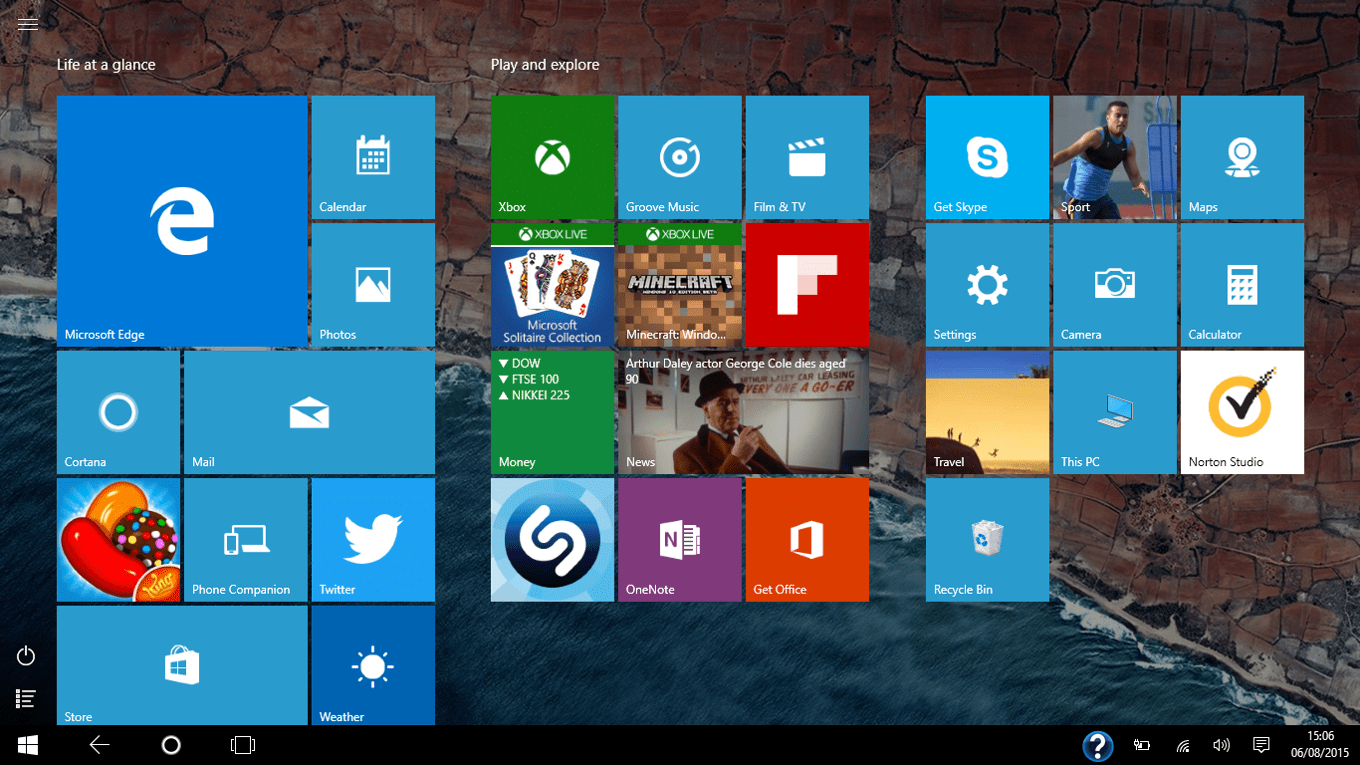Open the Microsoft Edge tile
Screen dimensions: 1360x765
(182, 221)
